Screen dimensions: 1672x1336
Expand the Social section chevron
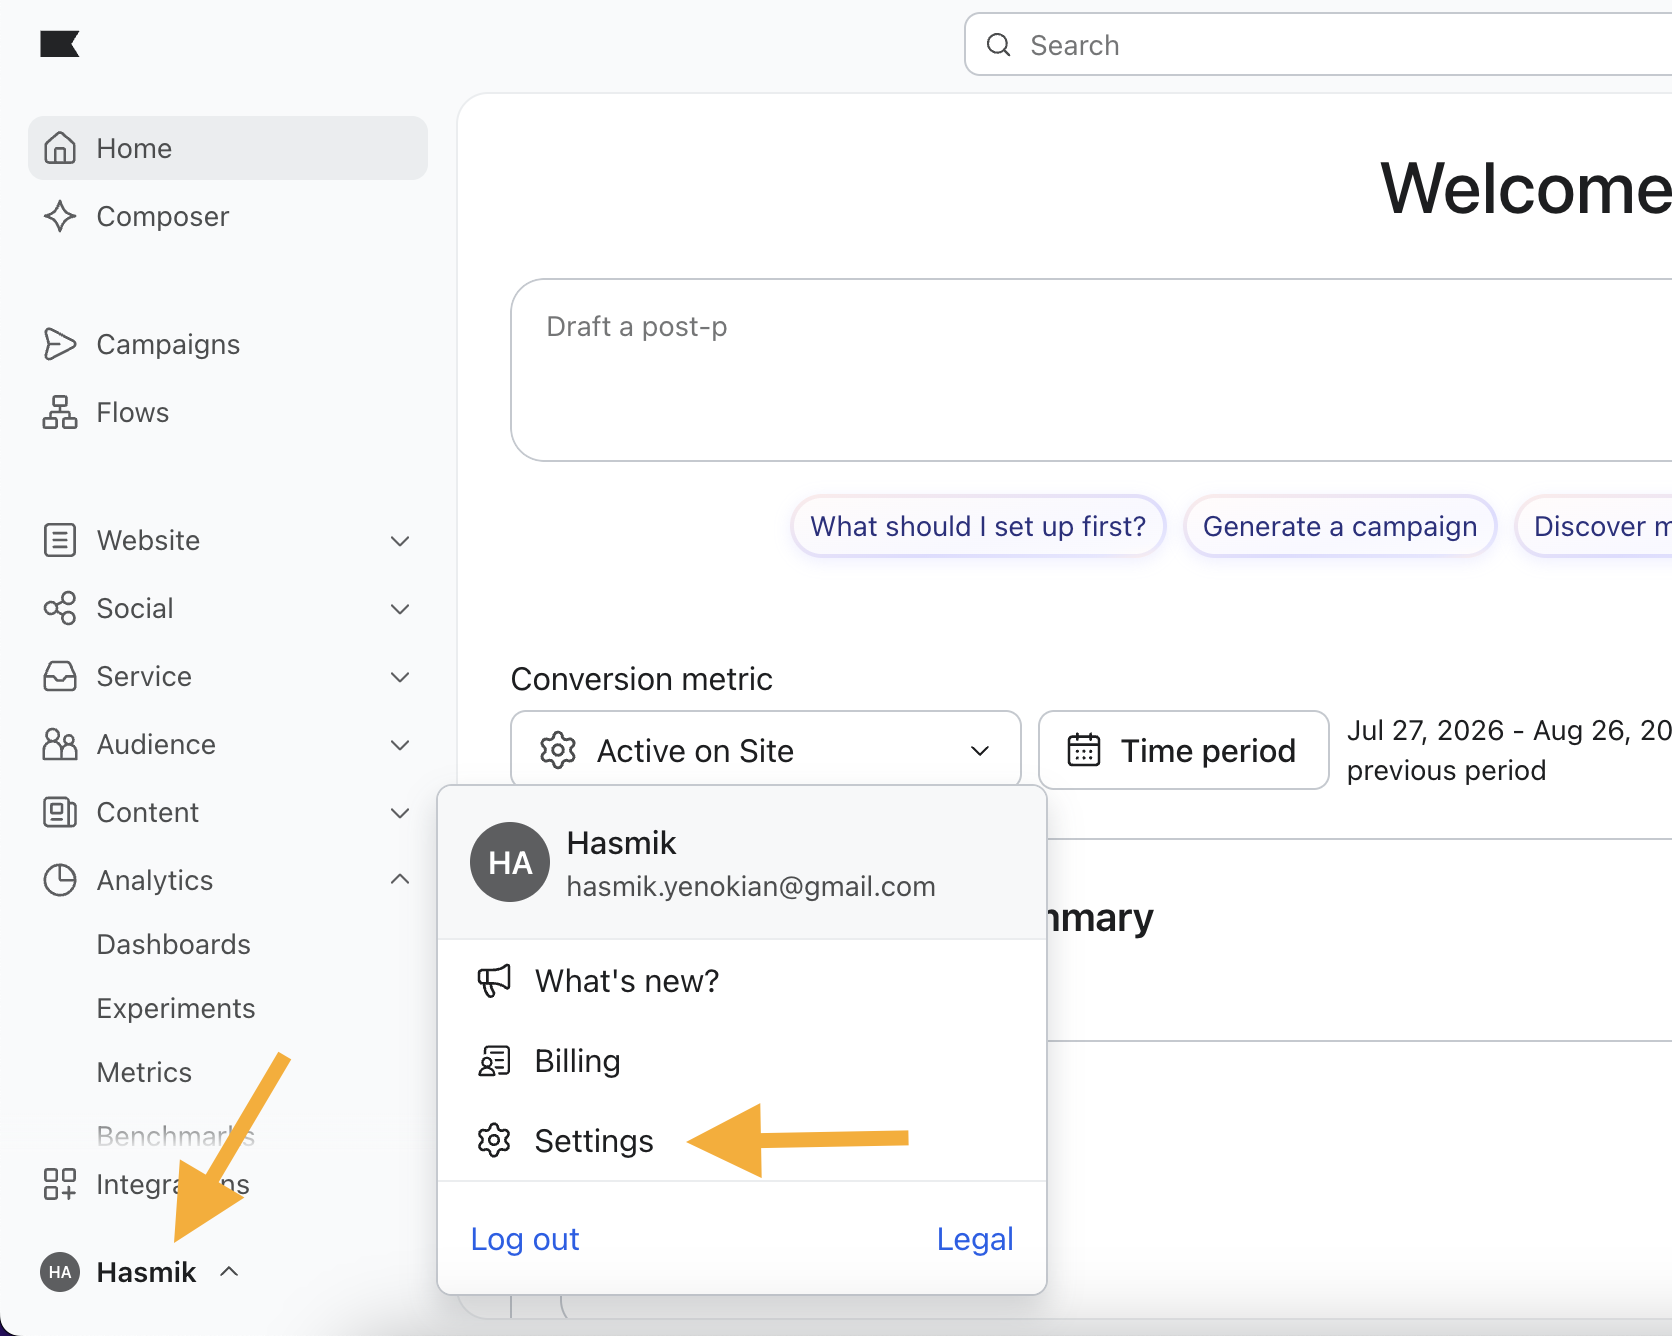[400, 609]
